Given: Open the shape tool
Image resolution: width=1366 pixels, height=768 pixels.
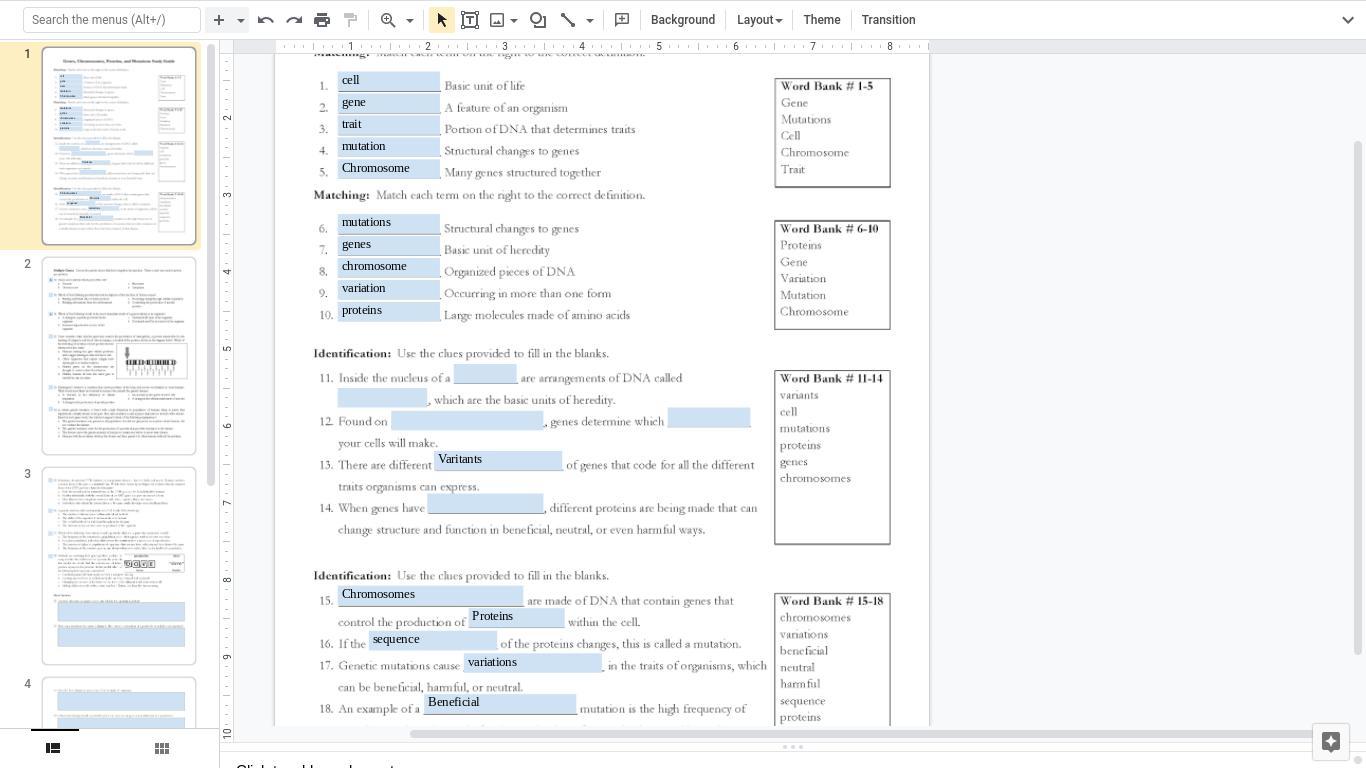Looking at the screenshot, I should pos(538,20).
